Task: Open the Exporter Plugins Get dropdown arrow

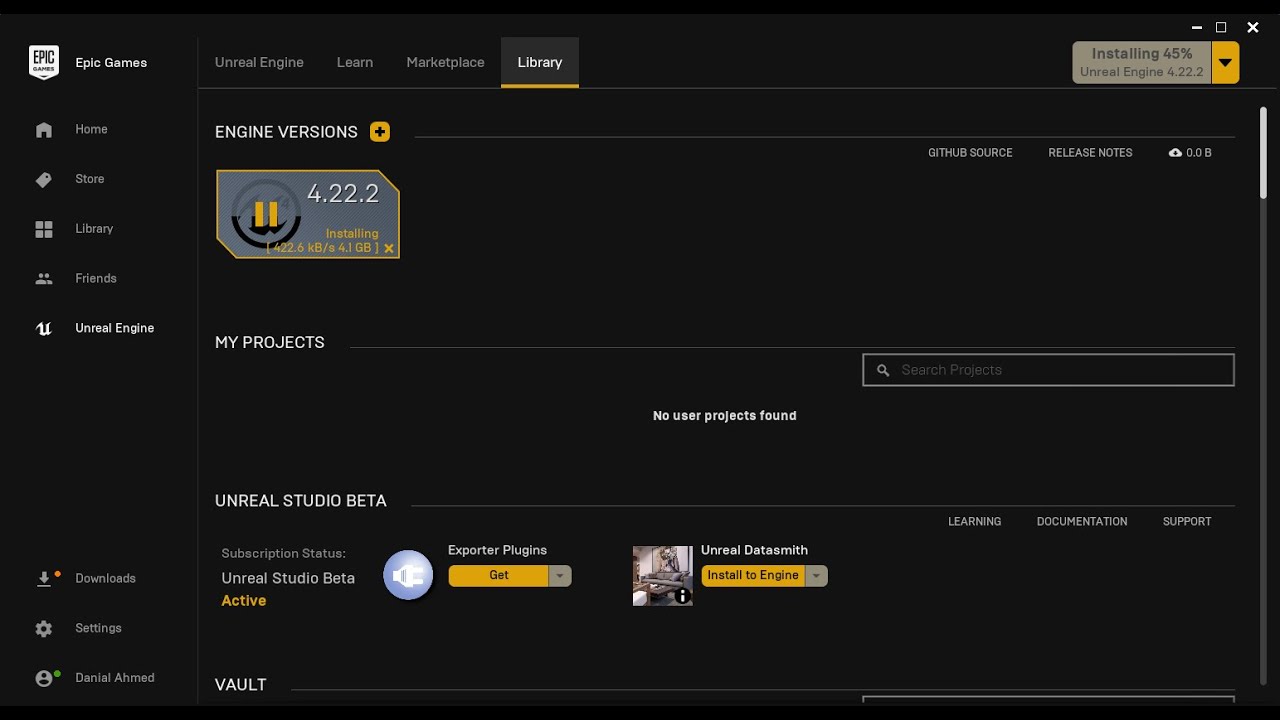Action: (560, 576)
